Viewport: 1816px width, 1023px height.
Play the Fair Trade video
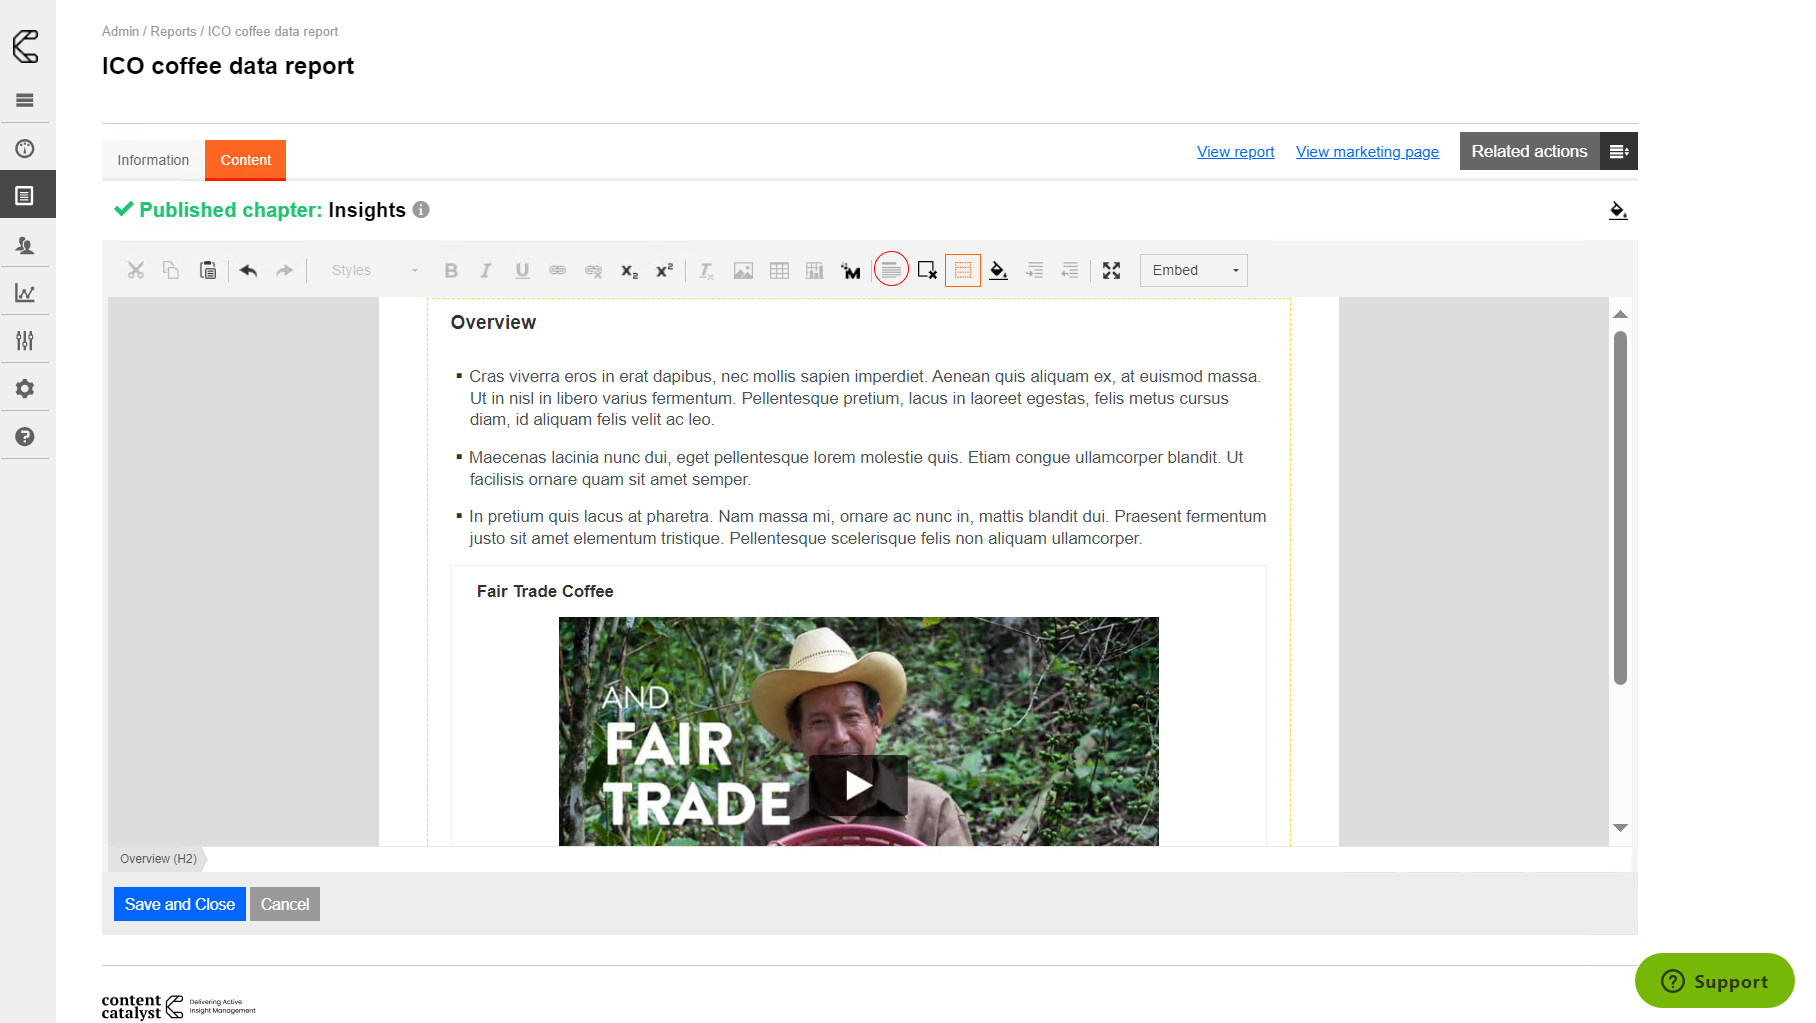tap(858, 785)
